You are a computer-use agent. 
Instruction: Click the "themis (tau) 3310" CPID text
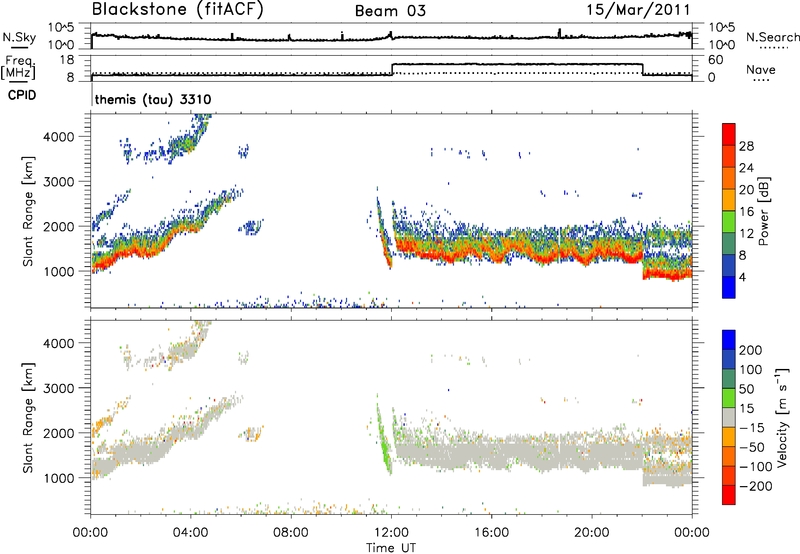point(153,99)
